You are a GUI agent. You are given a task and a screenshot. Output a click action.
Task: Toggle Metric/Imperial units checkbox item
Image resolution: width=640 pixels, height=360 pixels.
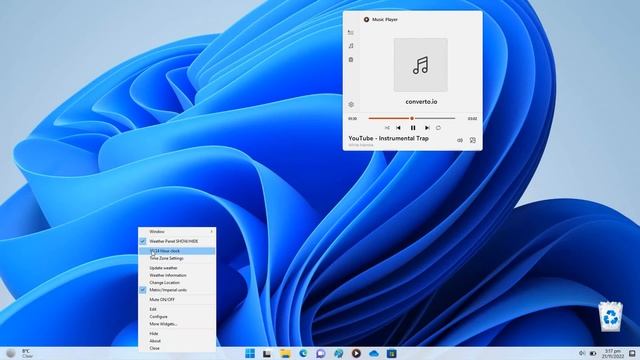pyautogui.click(x=177, y=290)
